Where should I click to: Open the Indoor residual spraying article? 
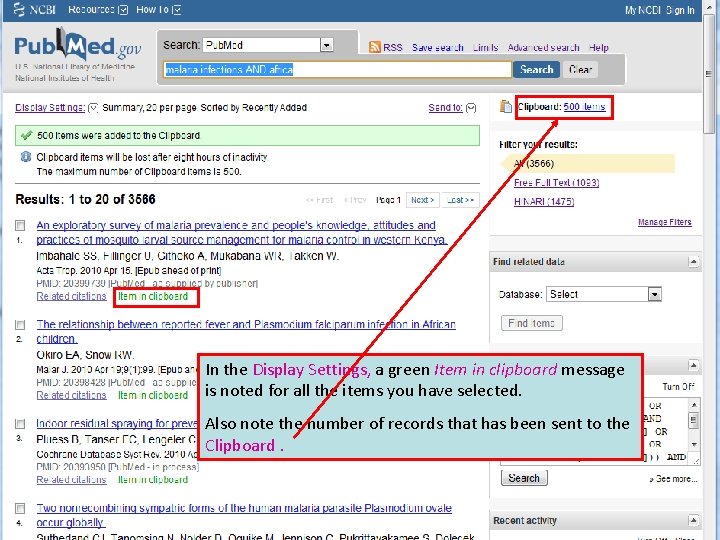(x=117, y=423)
